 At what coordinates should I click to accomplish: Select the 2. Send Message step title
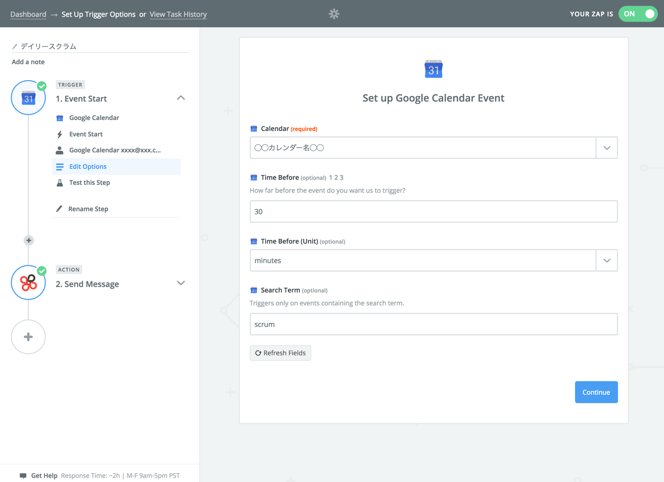87,284
